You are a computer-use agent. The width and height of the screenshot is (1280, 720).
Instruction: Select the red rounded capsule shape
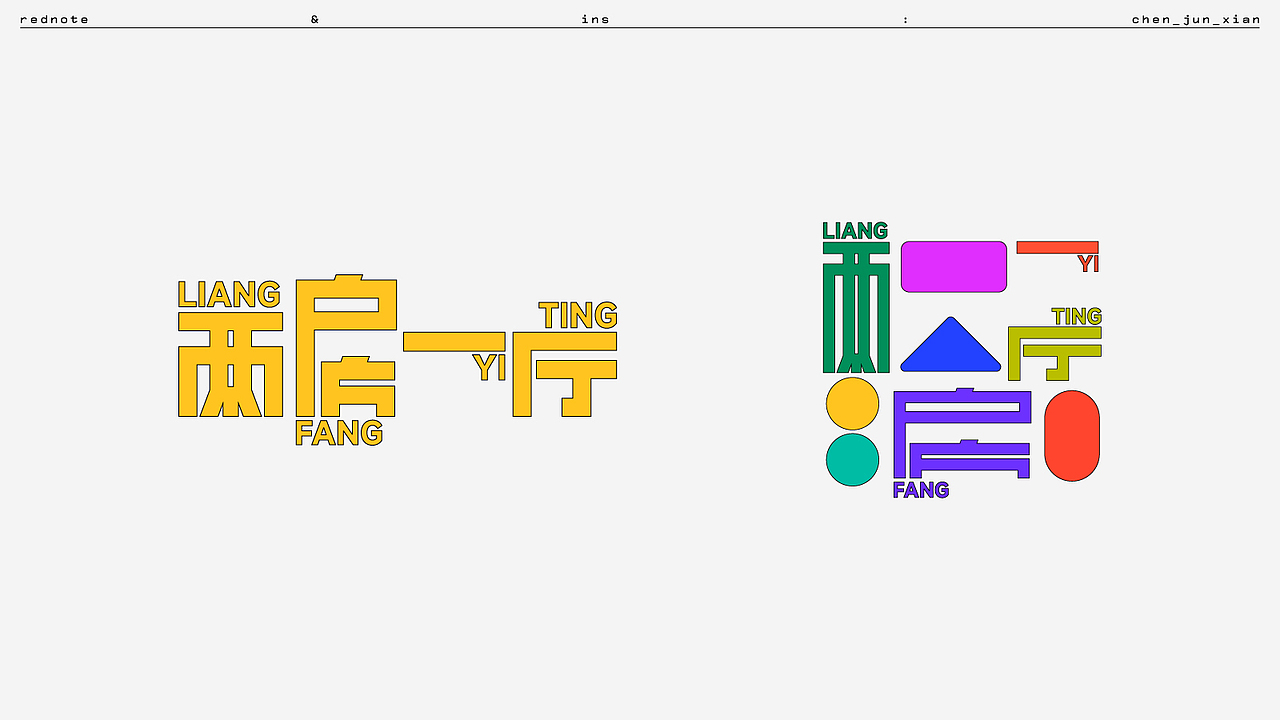point(1072,435)
